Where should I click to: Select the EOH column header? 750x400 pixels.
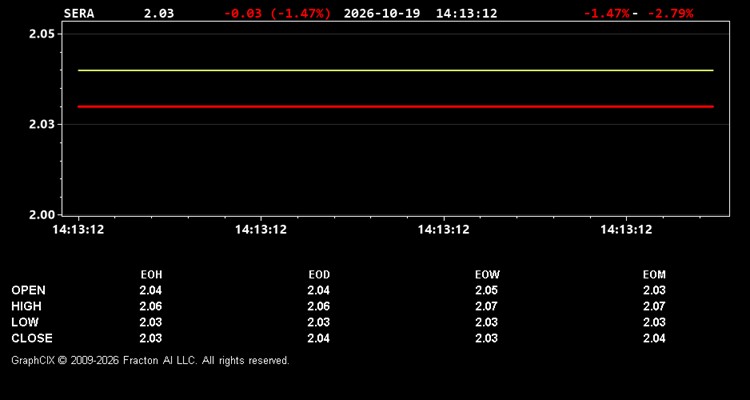pyautogui.click(x=151, y=275)
